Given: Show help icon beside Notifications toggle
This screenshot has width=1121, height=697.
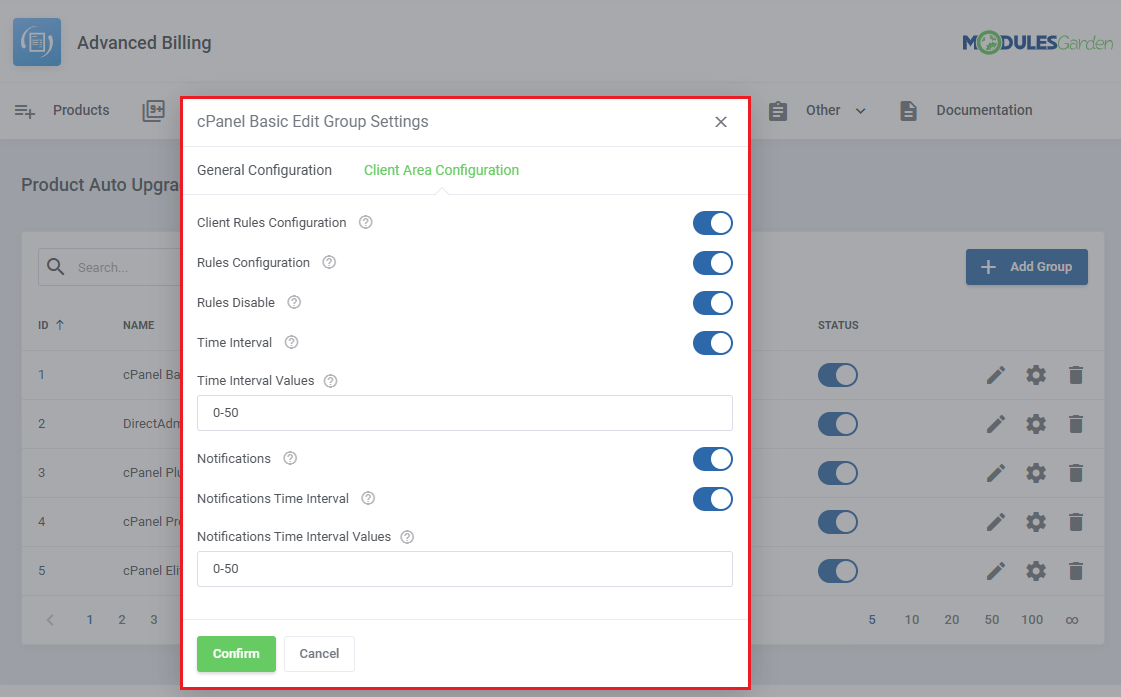Looking at the screenshot, I should (x=290, y=458).
